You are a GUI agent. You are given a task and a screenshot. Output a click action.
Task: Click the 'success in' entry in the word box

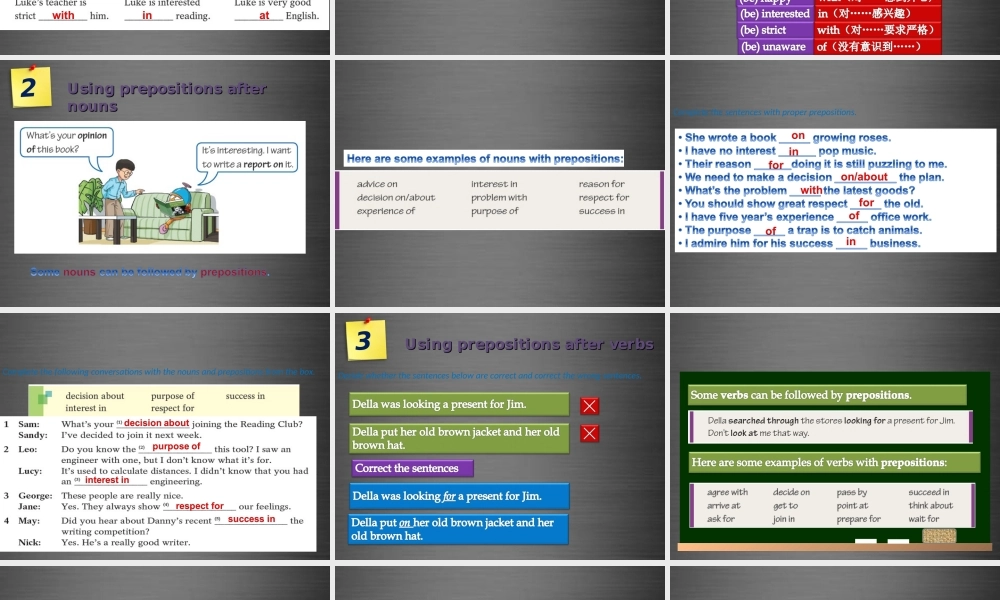tap(244, 395)
